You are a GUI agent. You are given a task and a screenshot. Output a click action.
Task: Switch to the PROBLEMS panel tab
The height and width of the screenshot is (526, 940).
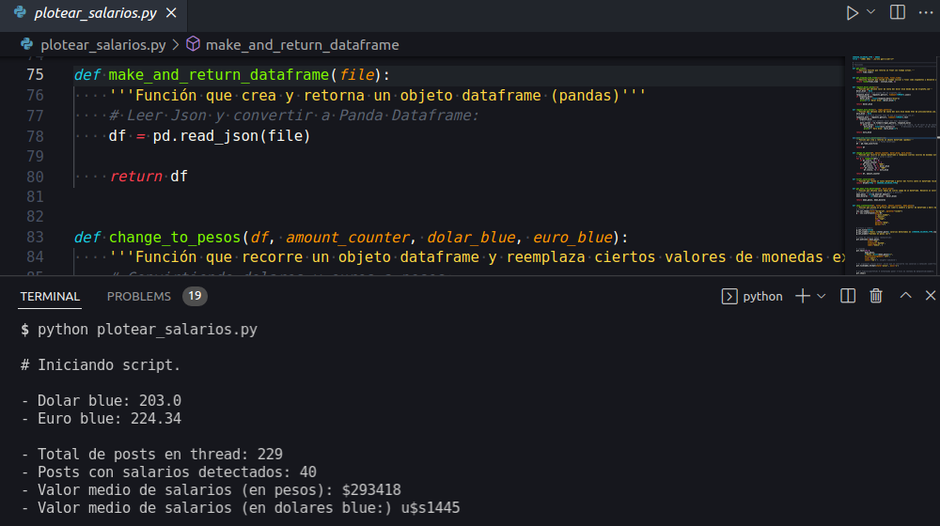[x=138, y=296]
